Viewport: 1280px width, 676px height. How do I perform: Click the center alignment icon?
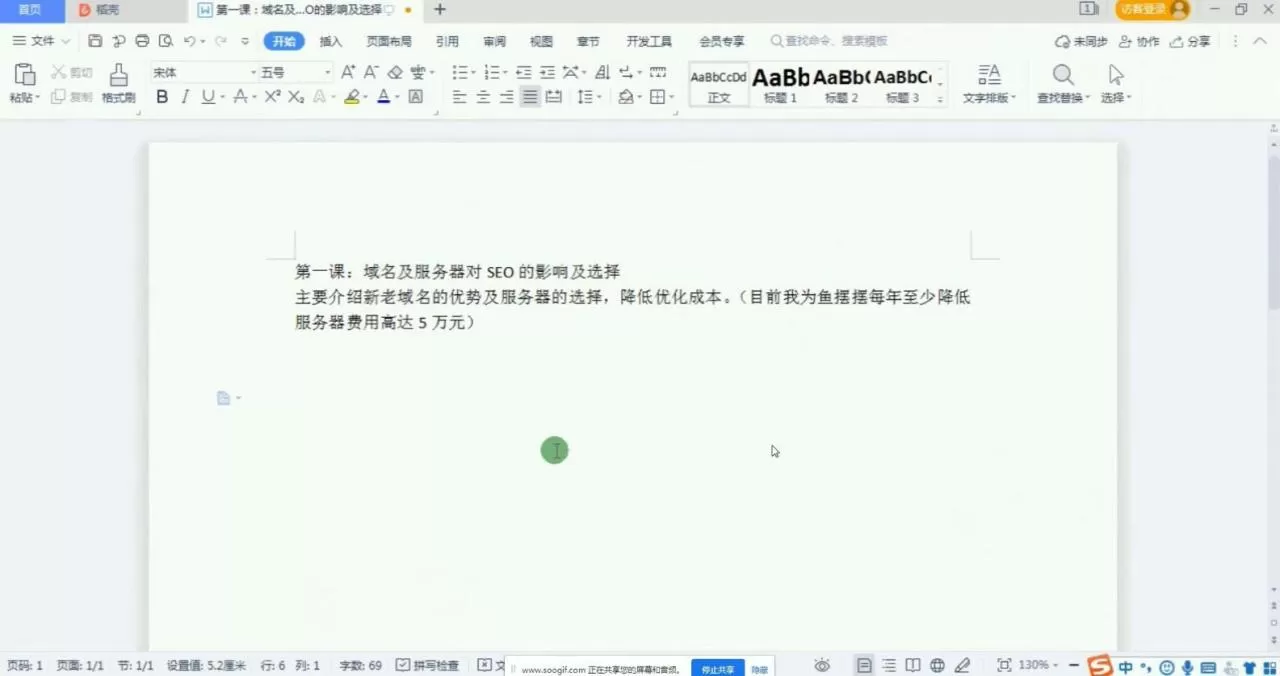483,96
